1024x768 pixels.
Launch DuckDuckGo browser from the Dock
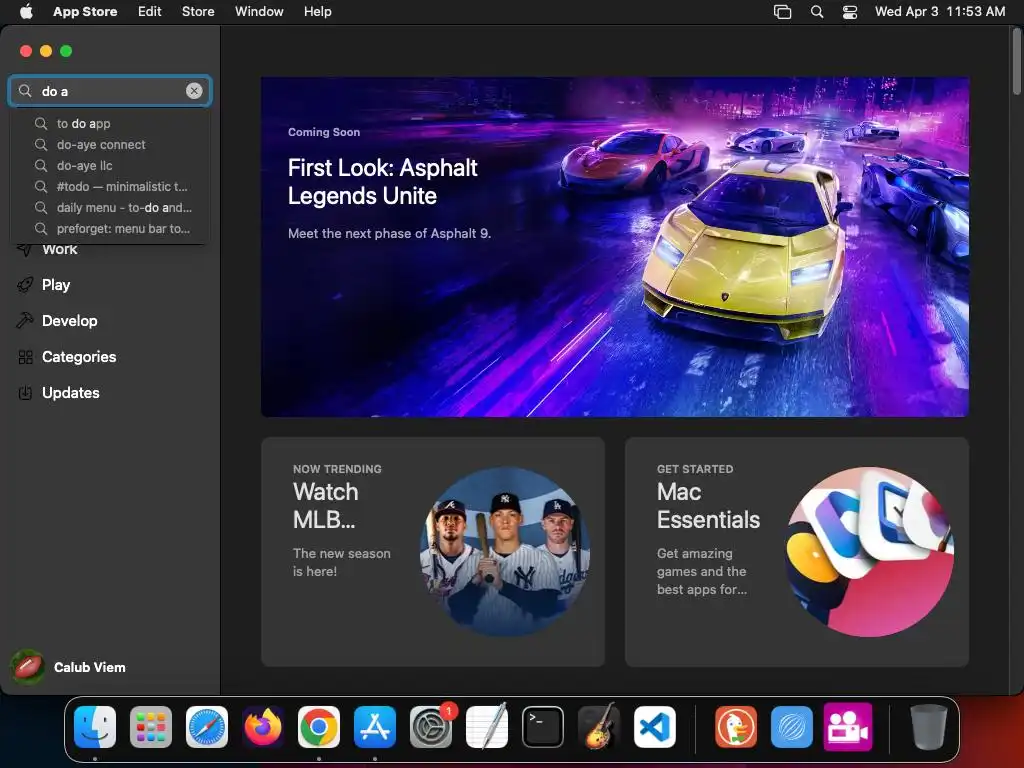pyautogui.click(x=736, y=727)
